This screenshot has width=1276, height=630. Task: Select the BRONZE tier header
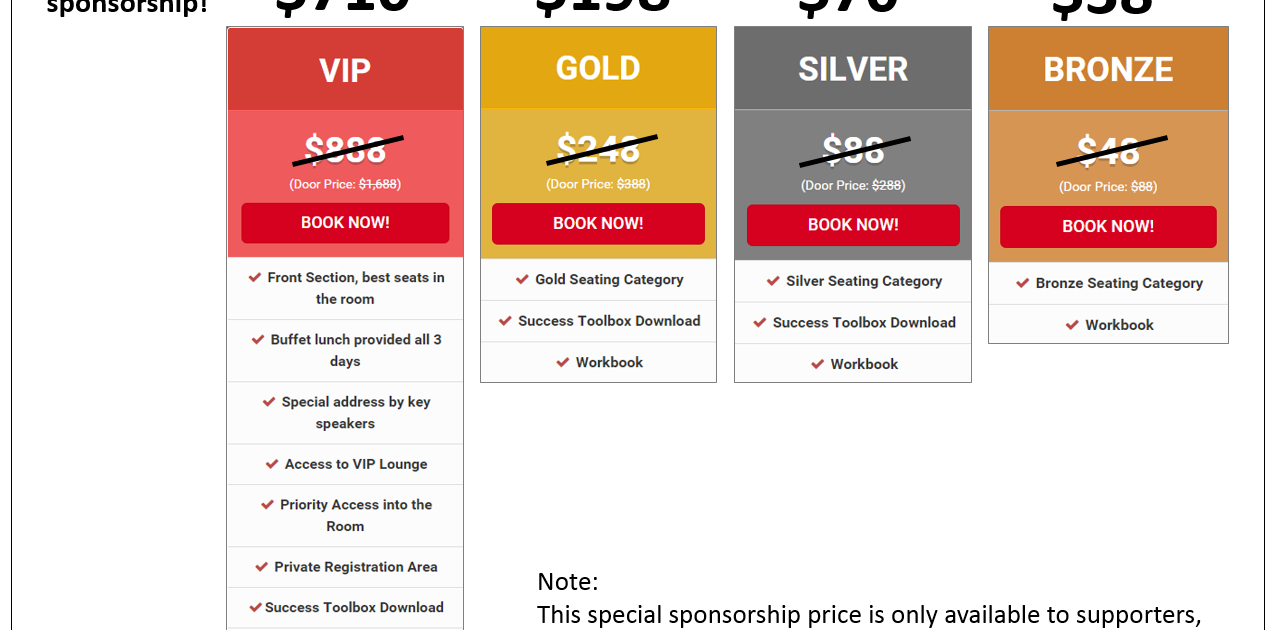click(1108, 70)
